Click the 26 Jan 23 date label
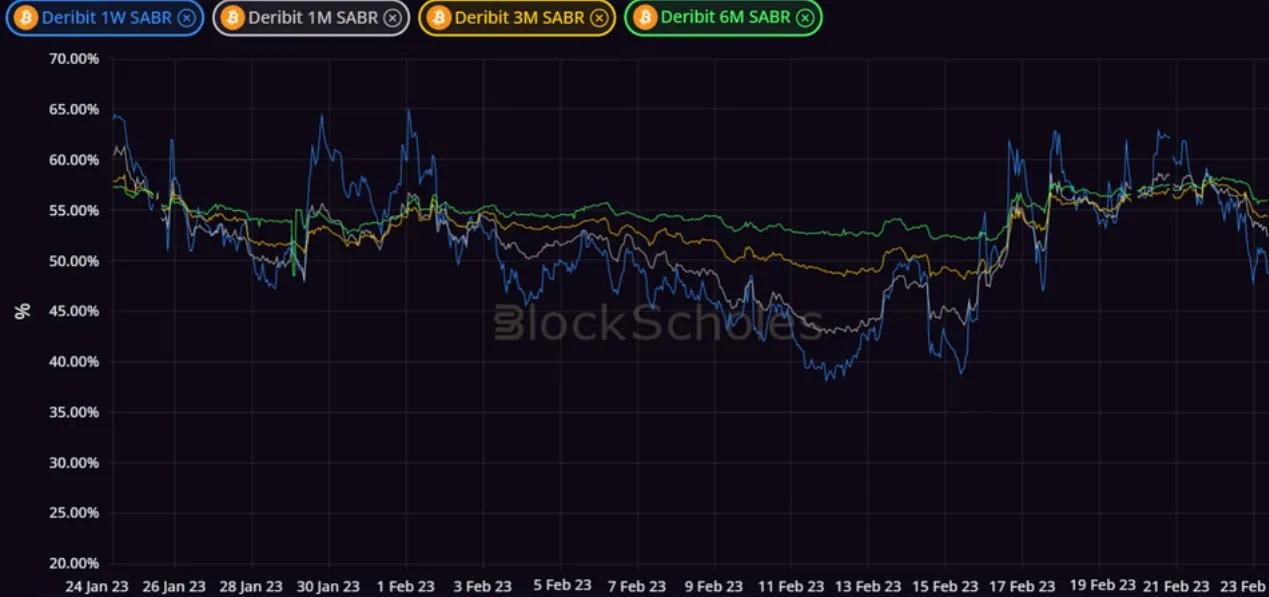The width and height of the screenshot is (1269, 597). (174, 587)
